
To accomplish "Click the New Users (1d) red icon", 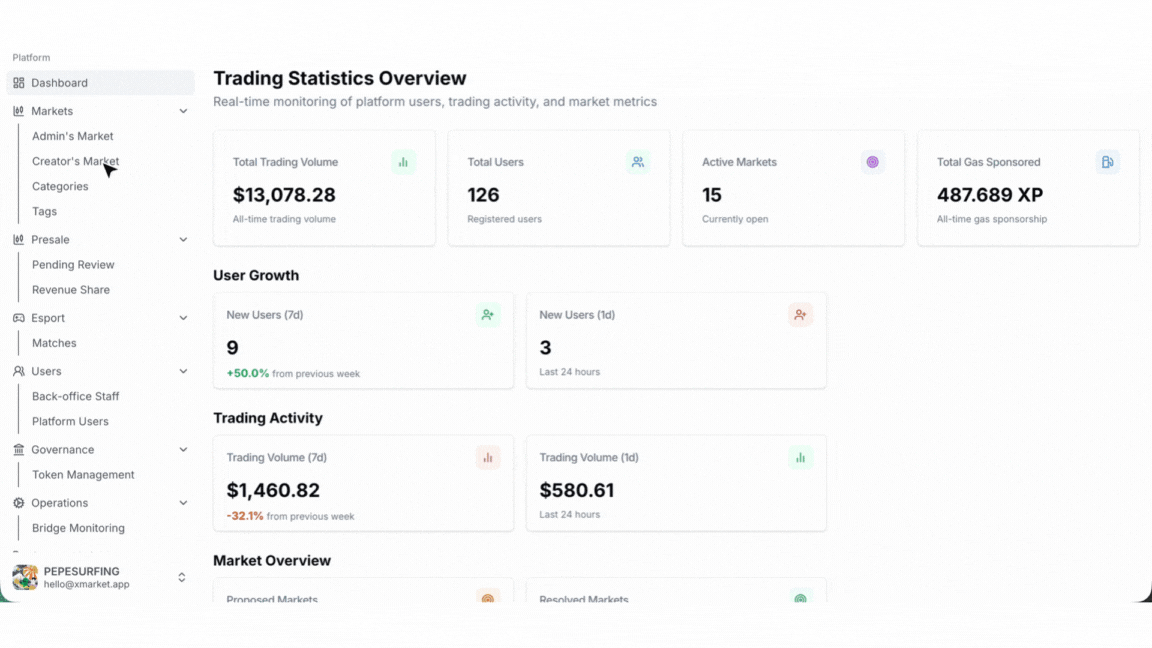I will click(x=800, y=315).
